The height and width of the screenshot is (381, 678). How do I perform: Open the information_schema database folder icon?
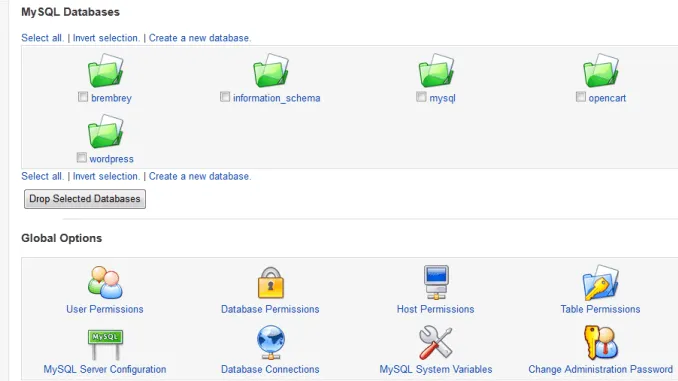[x=271, y=70]
